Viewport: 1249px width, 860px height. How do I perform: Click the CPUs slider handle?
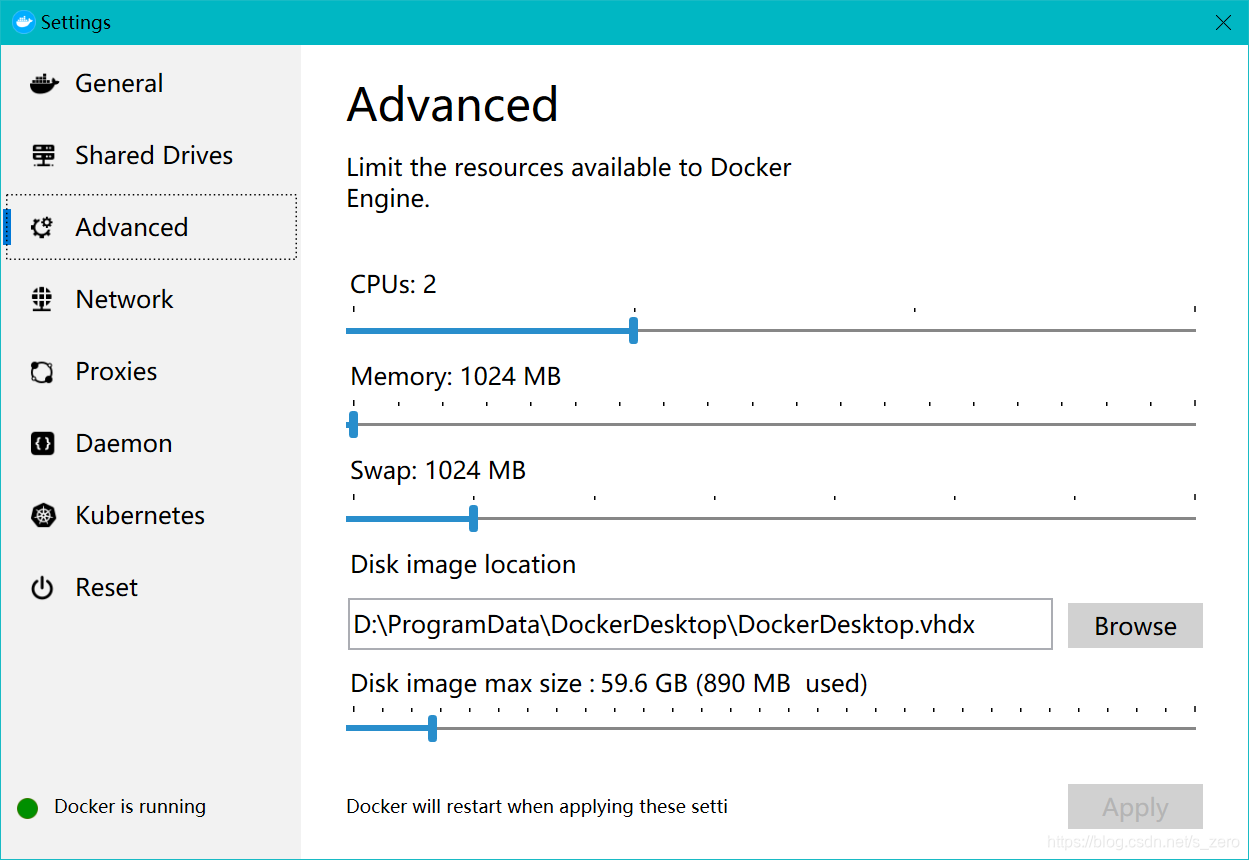tap(633, 330)
